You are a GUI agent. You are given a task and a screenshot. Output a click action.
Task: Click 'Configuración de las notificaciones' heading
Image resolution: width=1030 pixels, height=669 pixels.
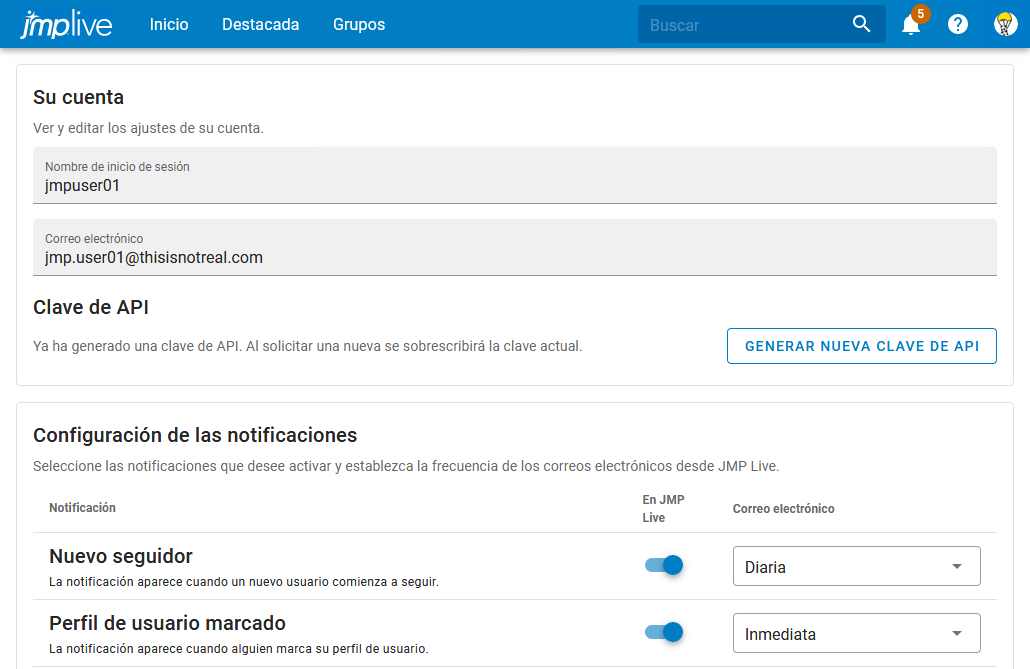click(x=195, y=435)
